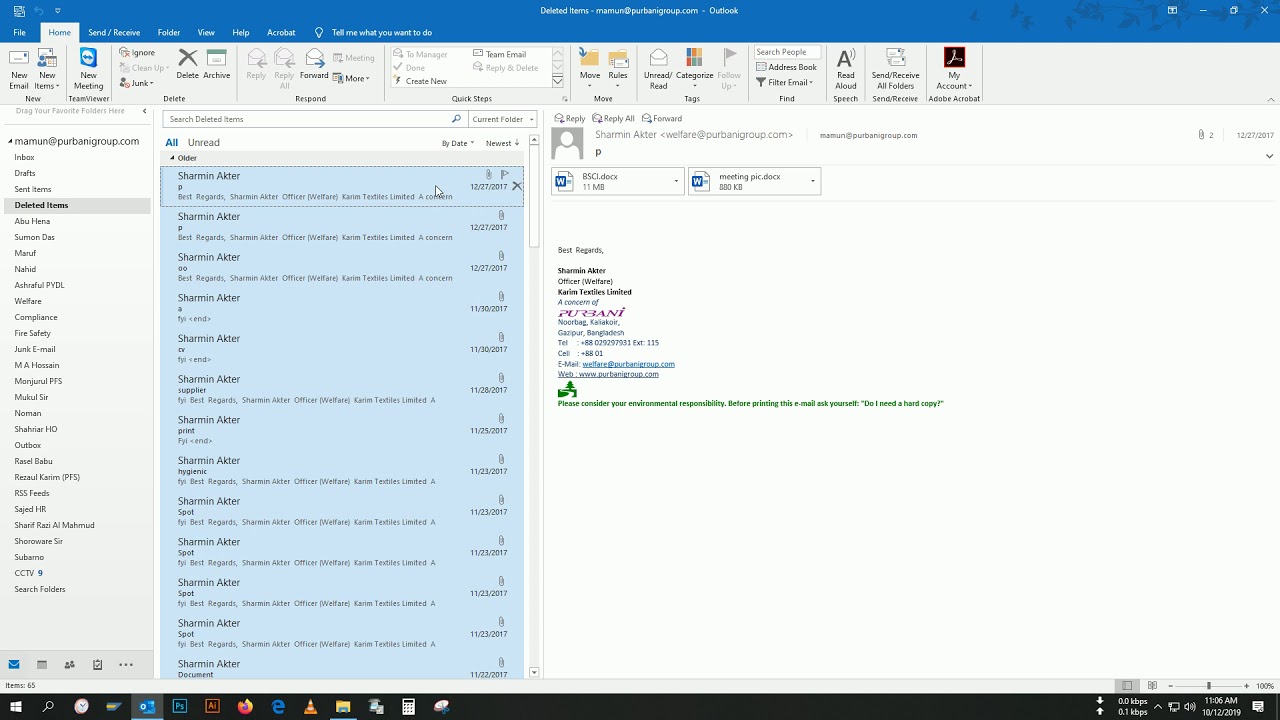1280x720 pixels.
Task: Expand Quick Steps gallery
Action: tap(557, 81)
